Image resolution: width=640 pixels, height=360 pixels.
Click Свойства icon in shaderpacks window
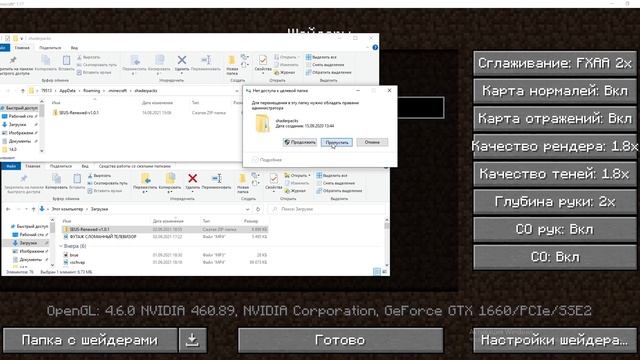tap(263, 60)
